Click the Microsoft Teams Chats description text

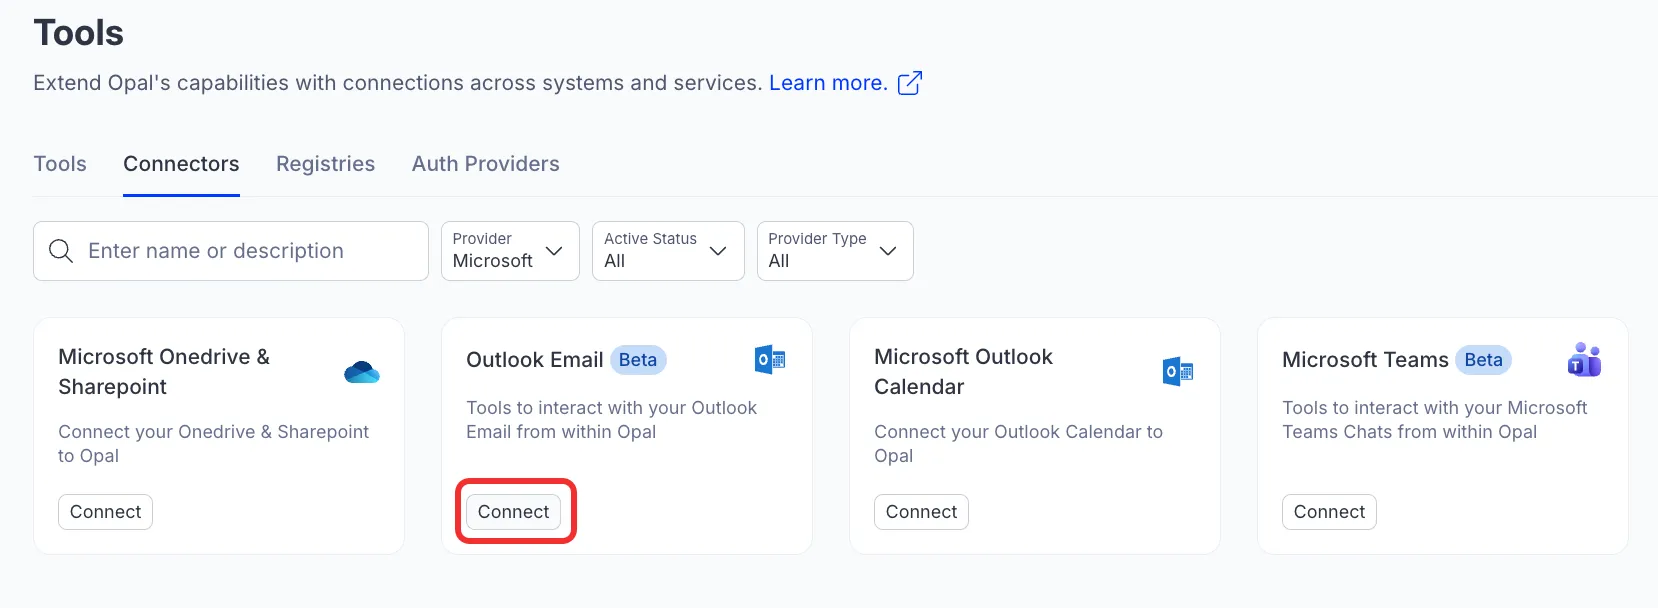[x=1434, y=420]
